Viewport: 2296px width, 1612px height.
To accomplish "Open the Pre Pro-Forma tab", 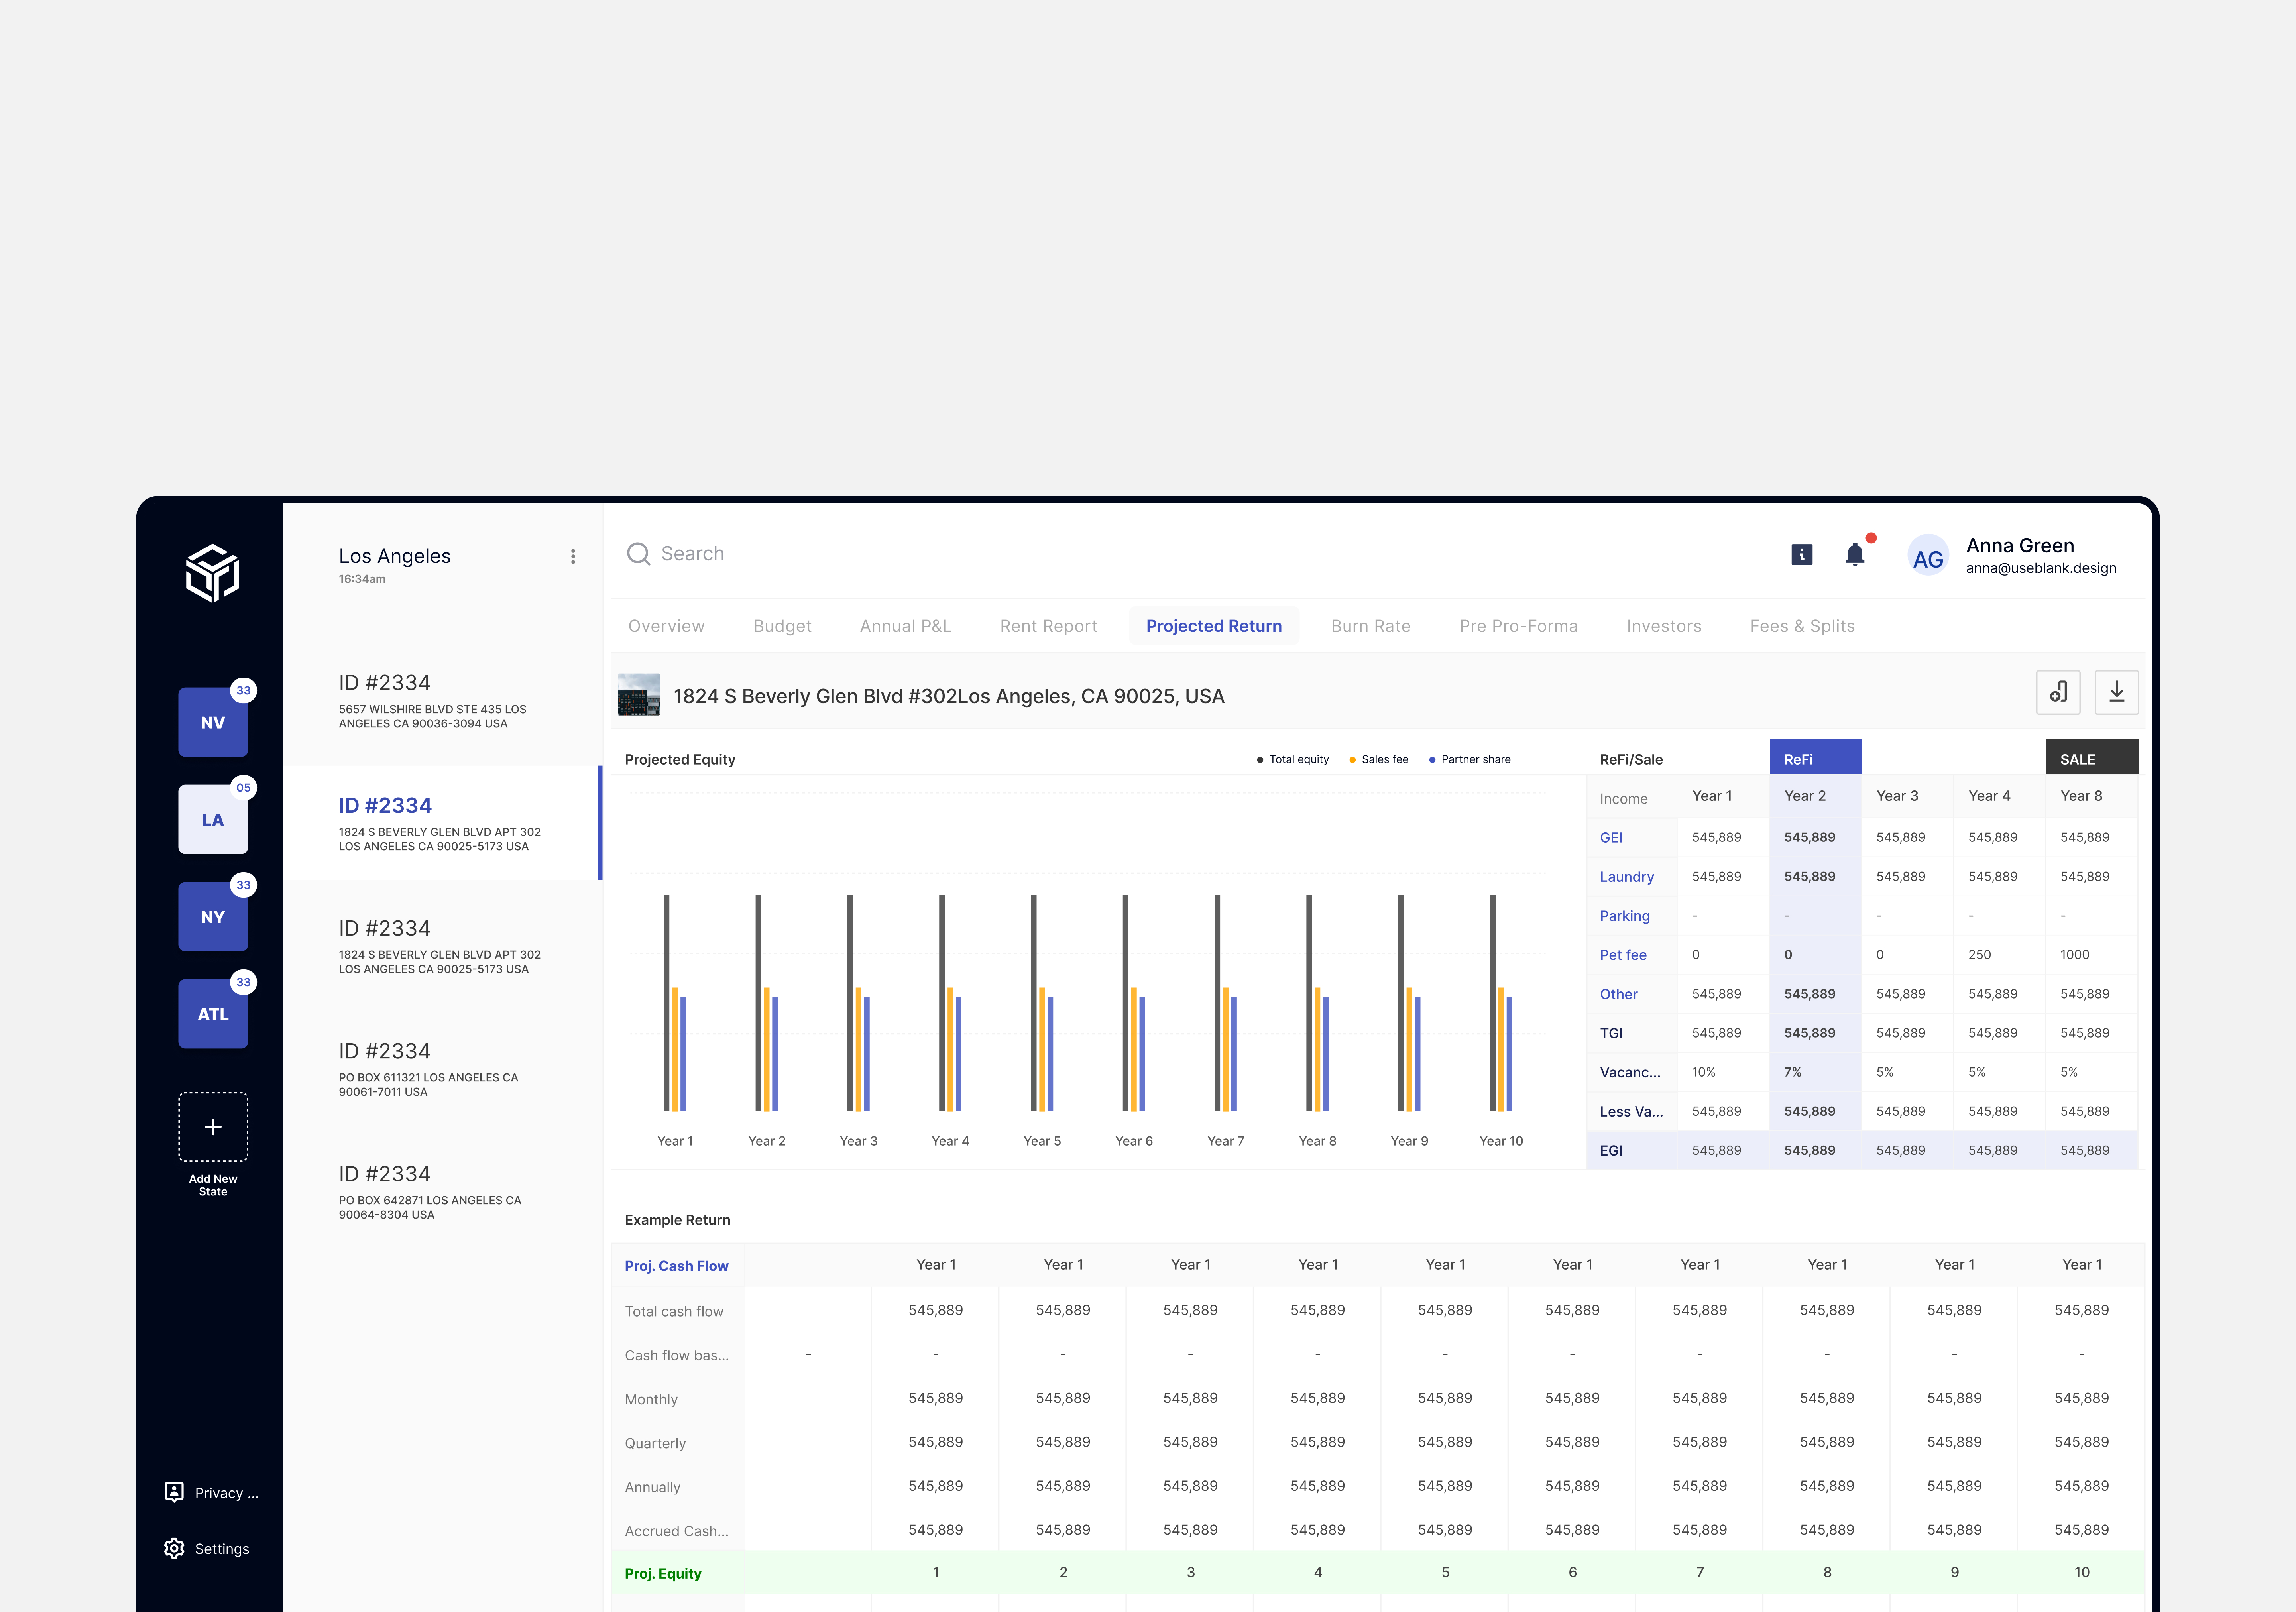I will click(1518, 626).
